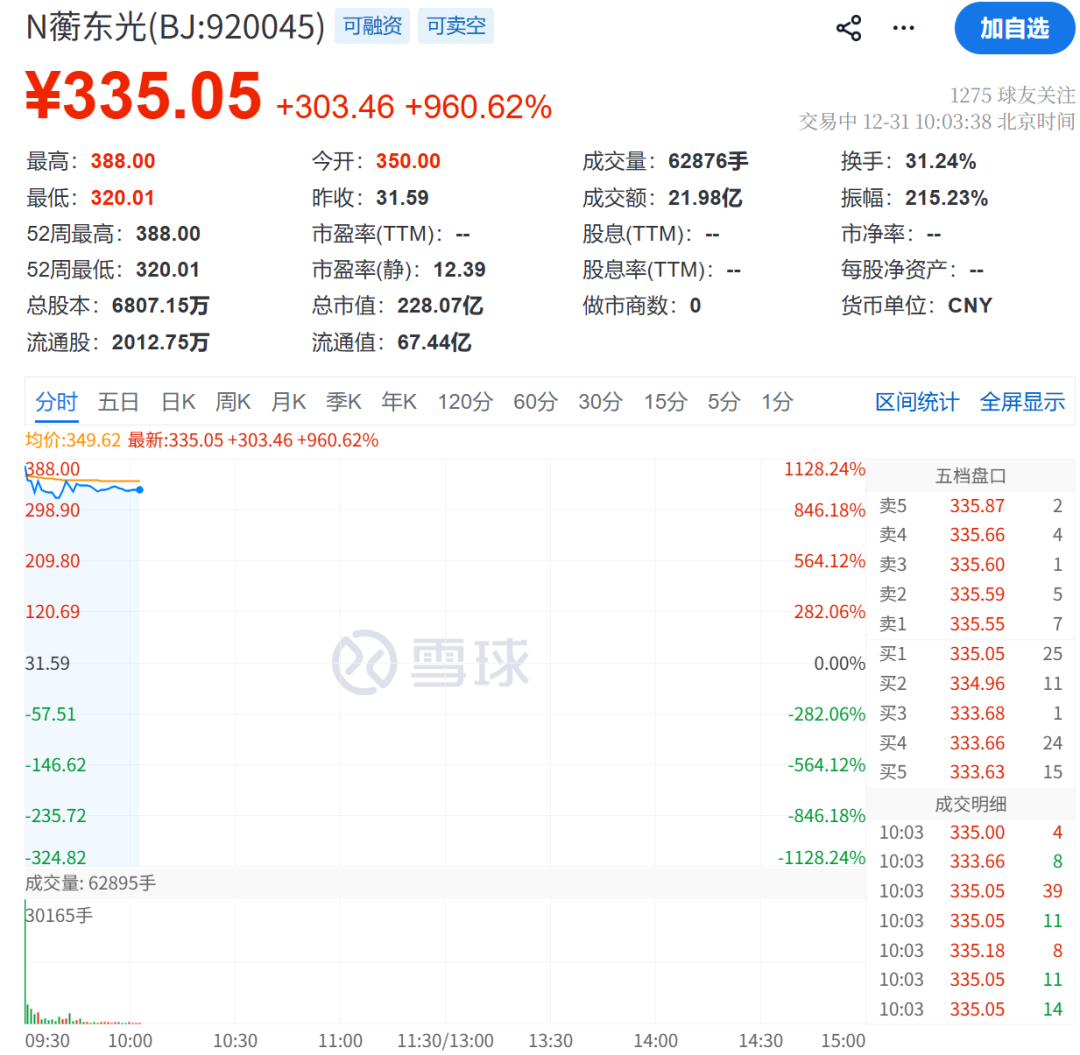Click the share icon
Screen dimensions: 1080x1055
(848, 28)
